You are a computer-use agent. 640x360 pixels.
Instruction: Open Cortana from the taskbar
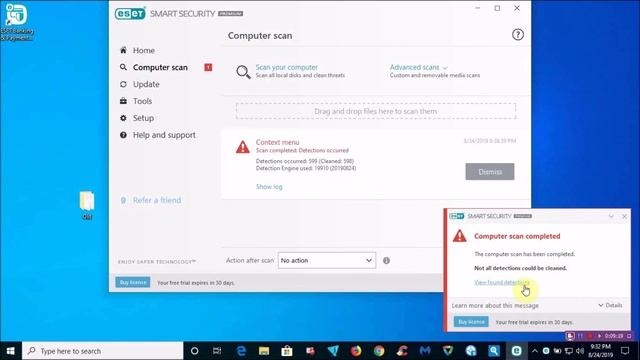pyautogui.click(x=194, y=351)
